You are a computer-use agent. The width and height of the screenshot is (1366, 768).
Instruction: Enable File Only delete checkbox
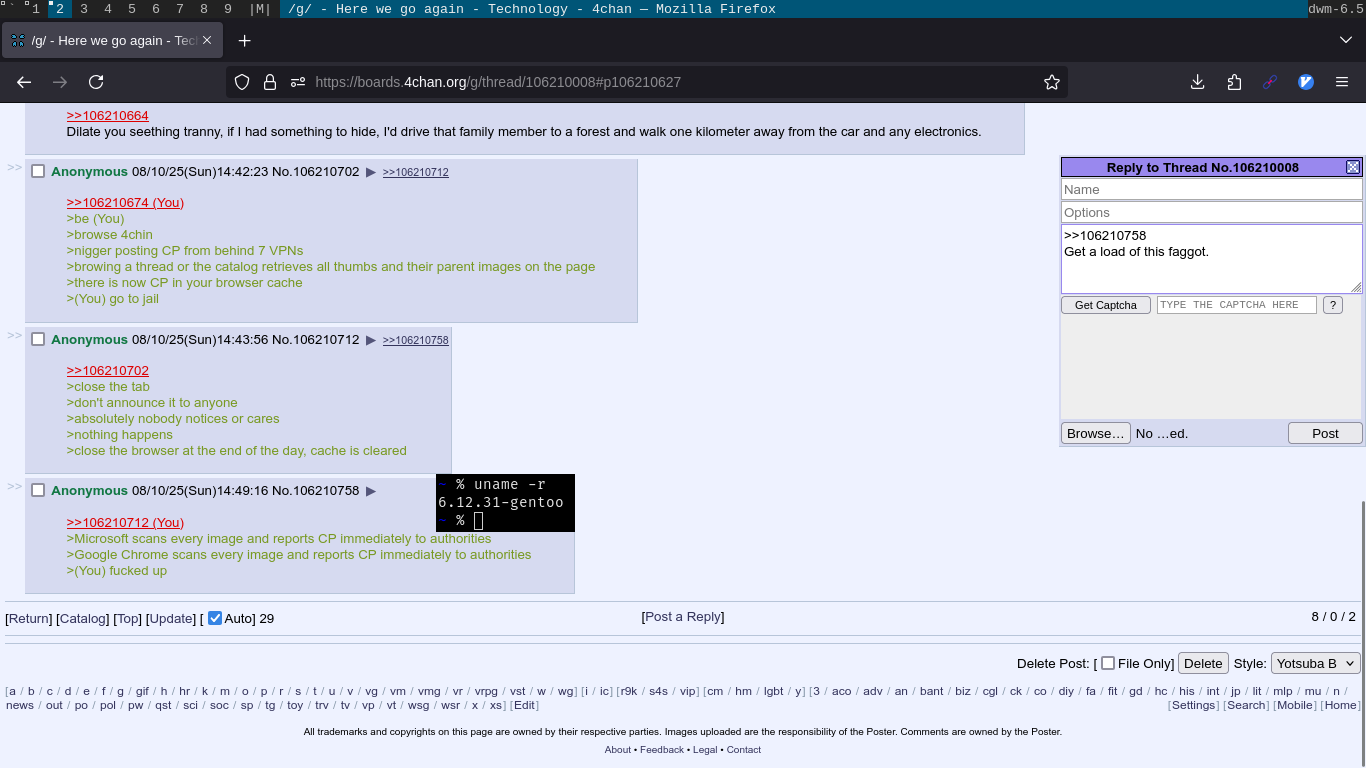[x=1108, y=663]
